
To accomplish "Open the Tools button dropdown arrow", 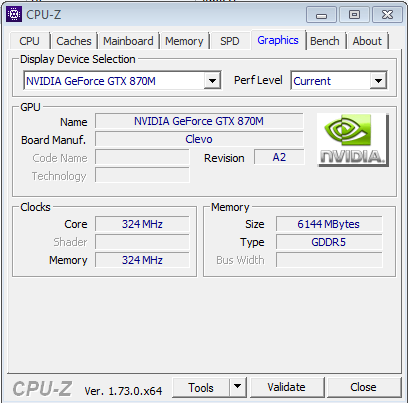I will [x=237, y=387].
